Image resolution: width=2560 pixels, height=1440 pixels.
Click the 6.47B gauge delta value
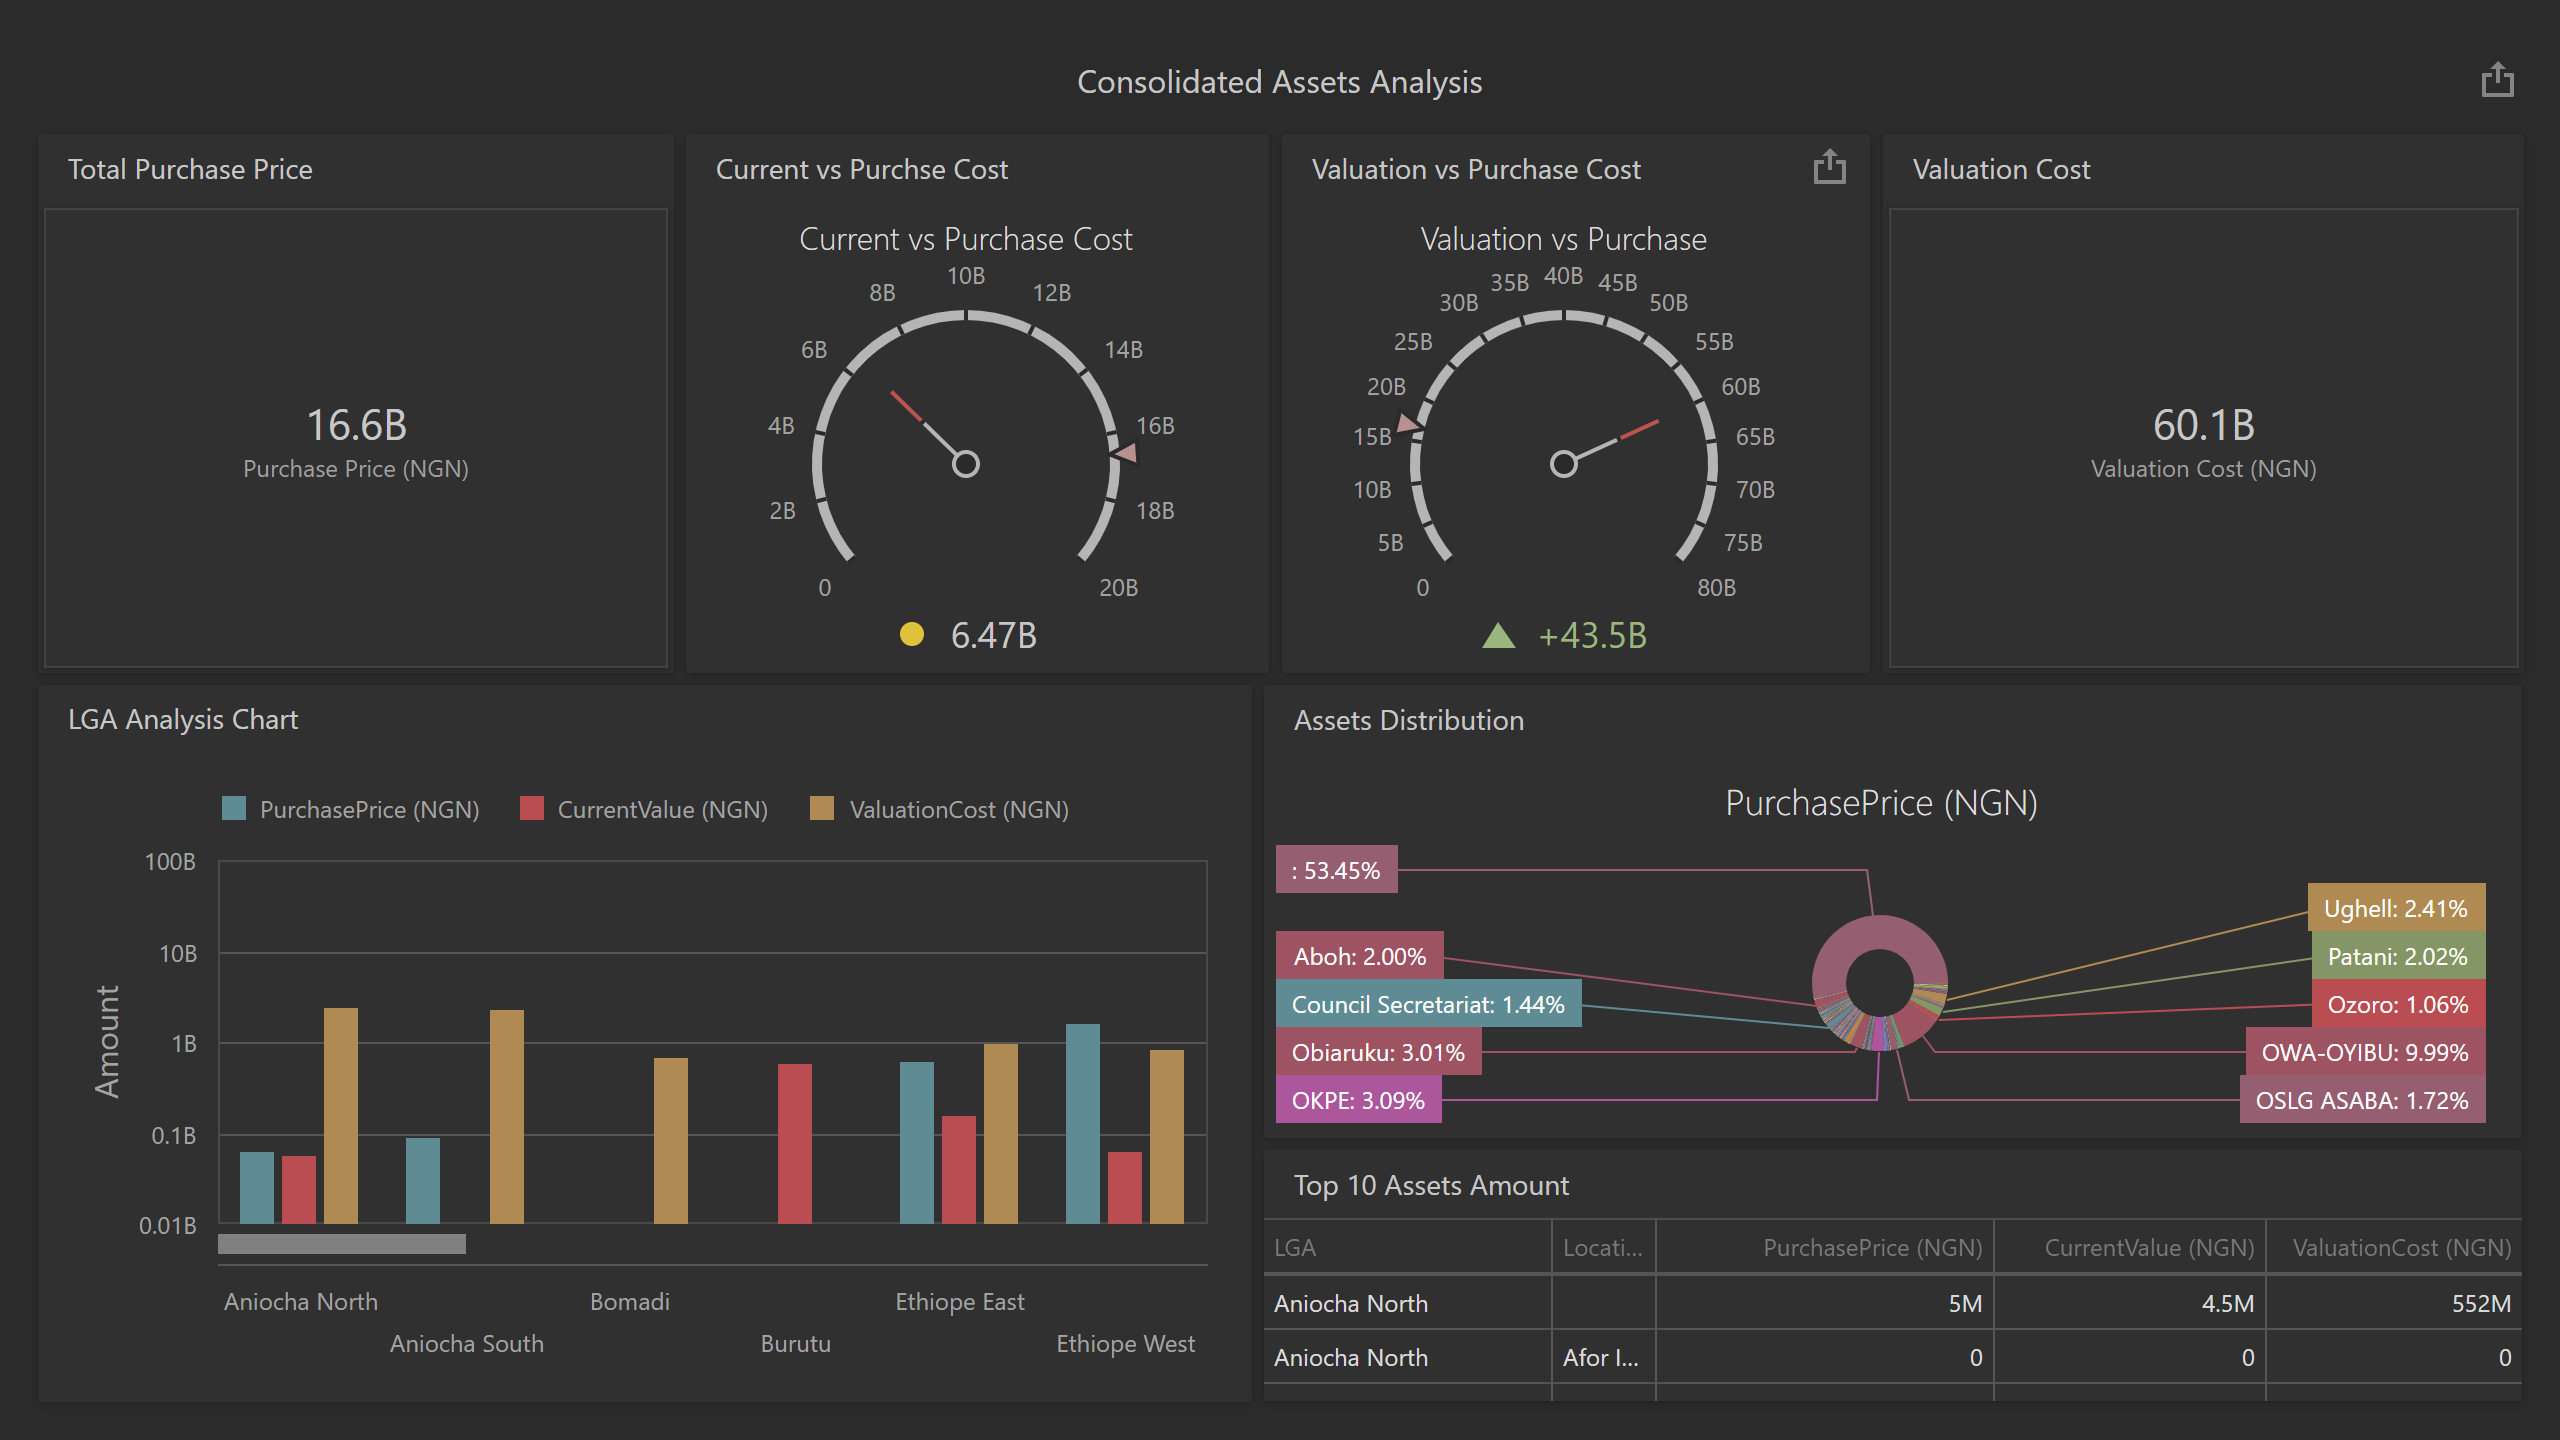click(x=993, y=635)
